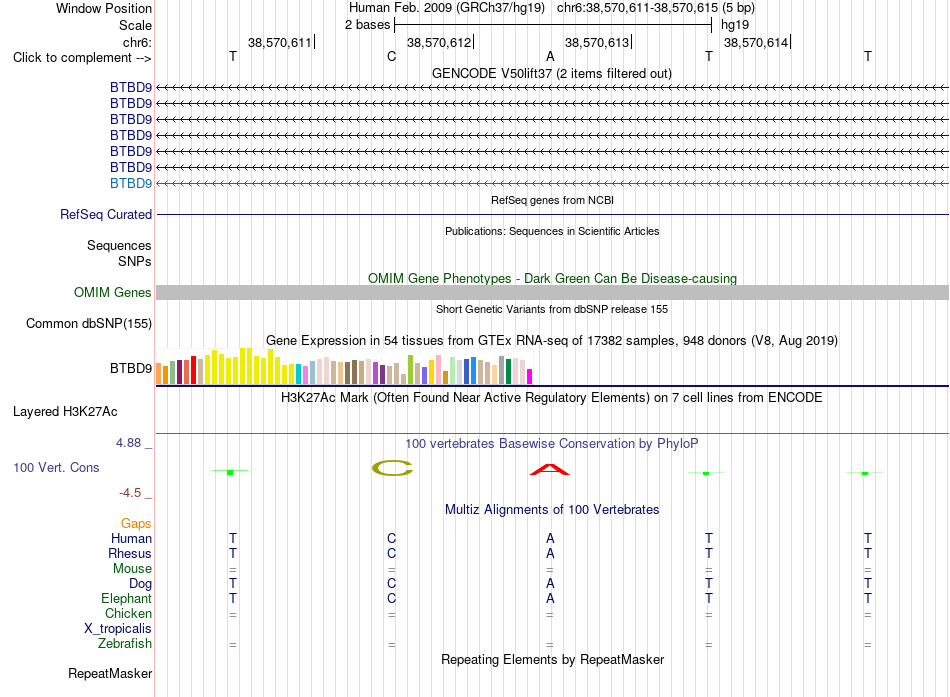Click position label 38,570,611
Screen dimensions: 950x697
coord(279,42)
